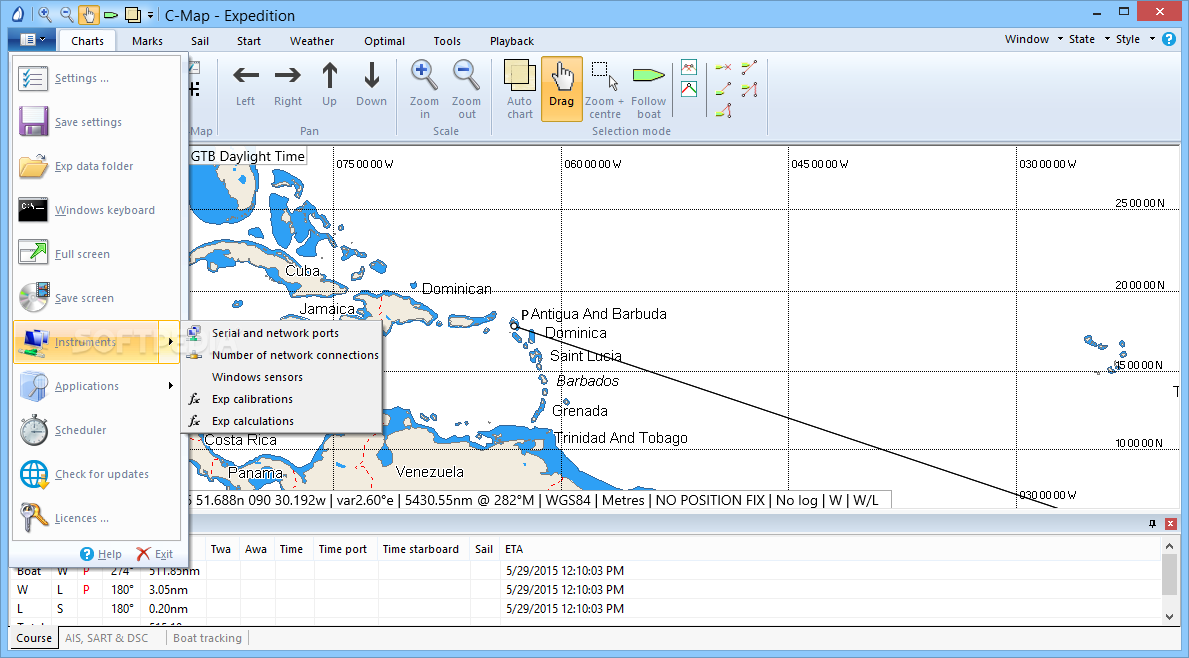This screenshot has width=1189, height=658.
Task: Click the blue help question icon
Action: (1169, 39)
